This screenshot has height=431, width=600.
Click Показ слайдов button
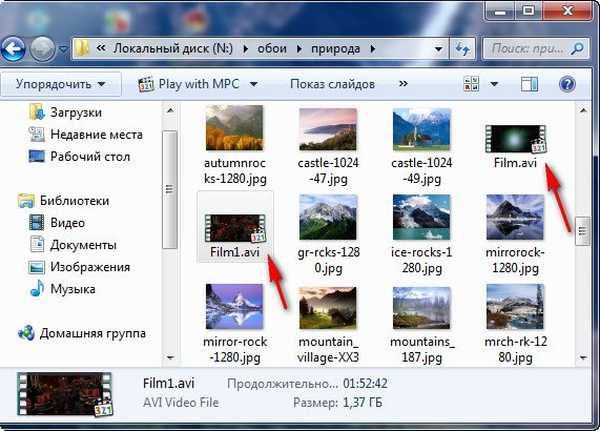click(x=332, y=84)
